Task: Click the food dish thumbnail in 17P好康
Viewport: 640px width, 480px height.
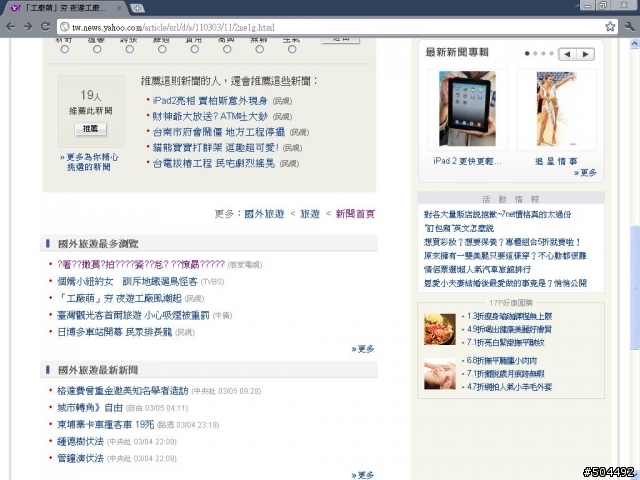Action: (x=440, y=329)
